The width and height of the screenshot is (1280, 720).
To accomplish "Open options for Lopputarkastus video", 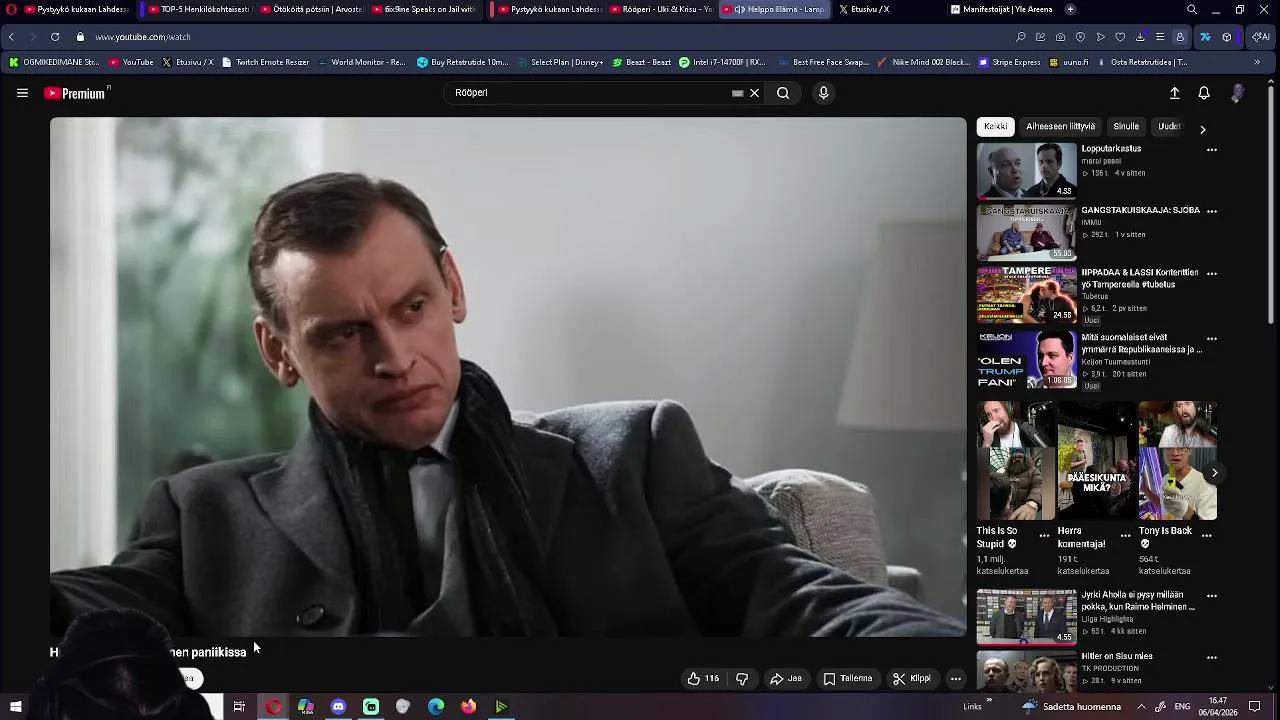I will tap(1211, 150).
